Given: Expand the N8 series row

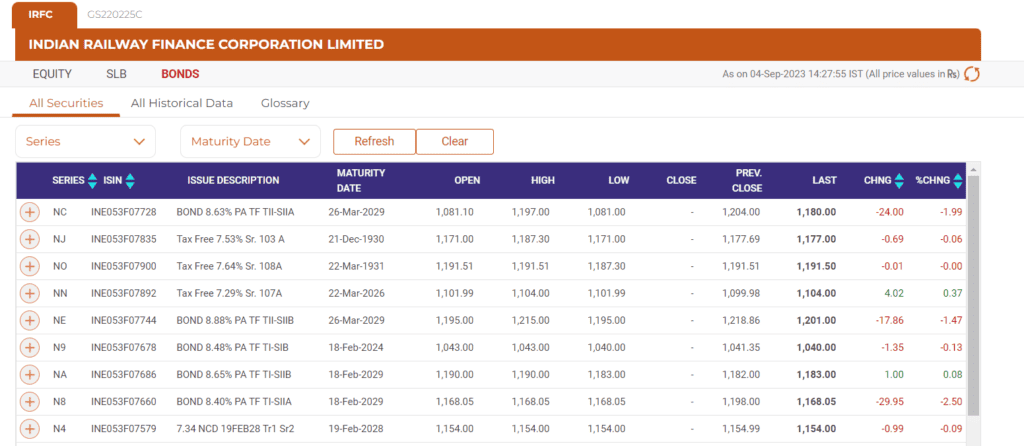Looking at the screenshot, I should pos(29,402).
